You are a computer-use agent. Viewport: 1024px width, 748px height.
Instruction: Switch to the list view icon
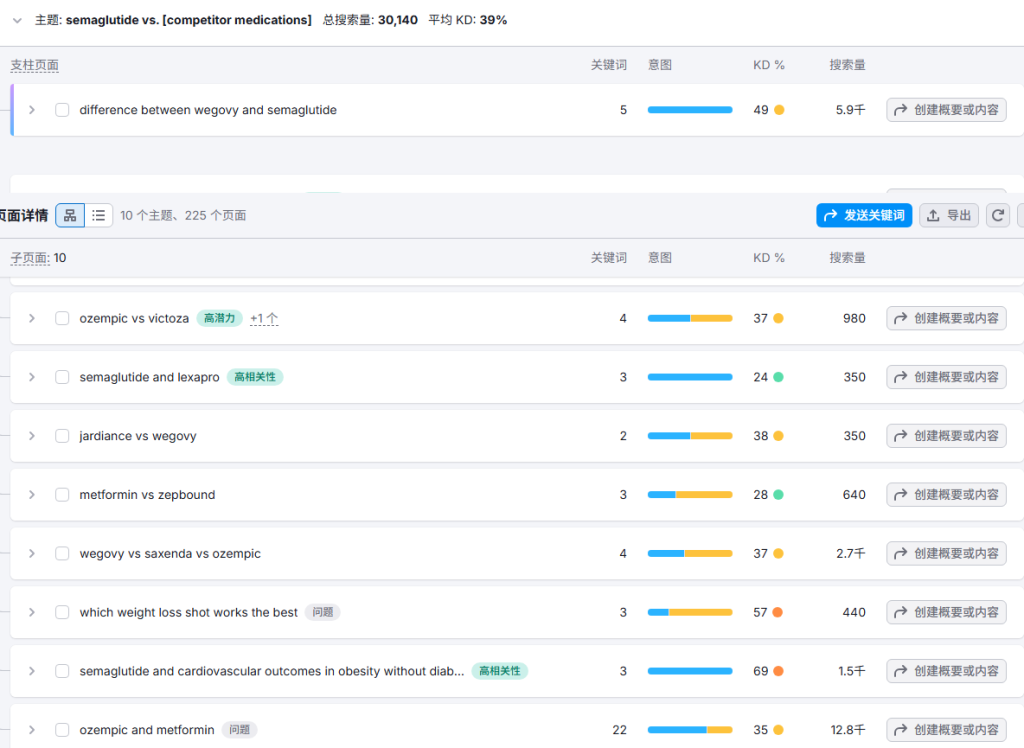point(99,215)
